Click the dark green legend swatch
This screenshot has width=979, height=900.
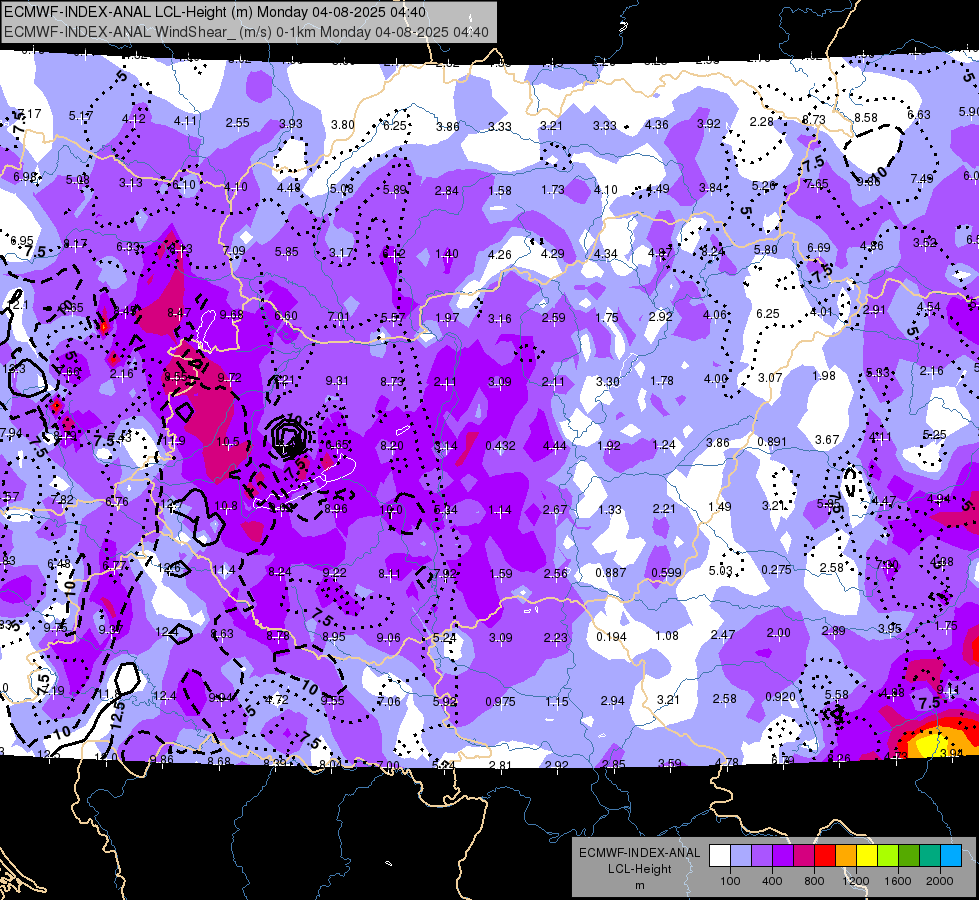point(909,856)
